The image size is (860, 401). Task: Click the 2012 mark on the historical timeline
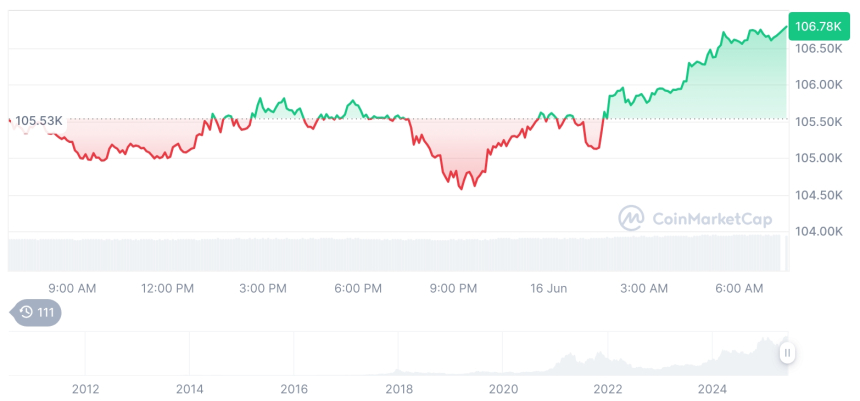pyautogui.click(x=85, y=388)
